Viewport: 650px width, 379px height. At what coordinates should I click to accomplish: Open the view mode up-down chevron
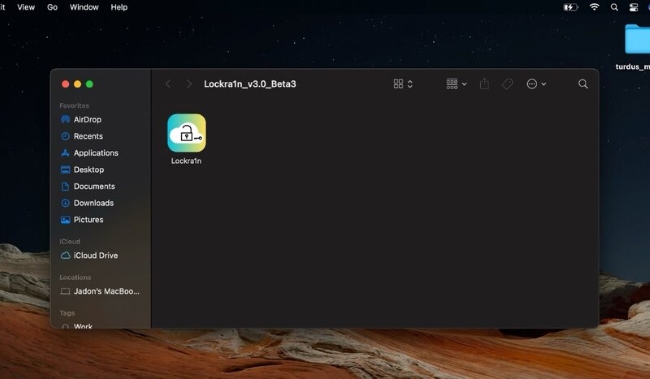click(410, 84)
